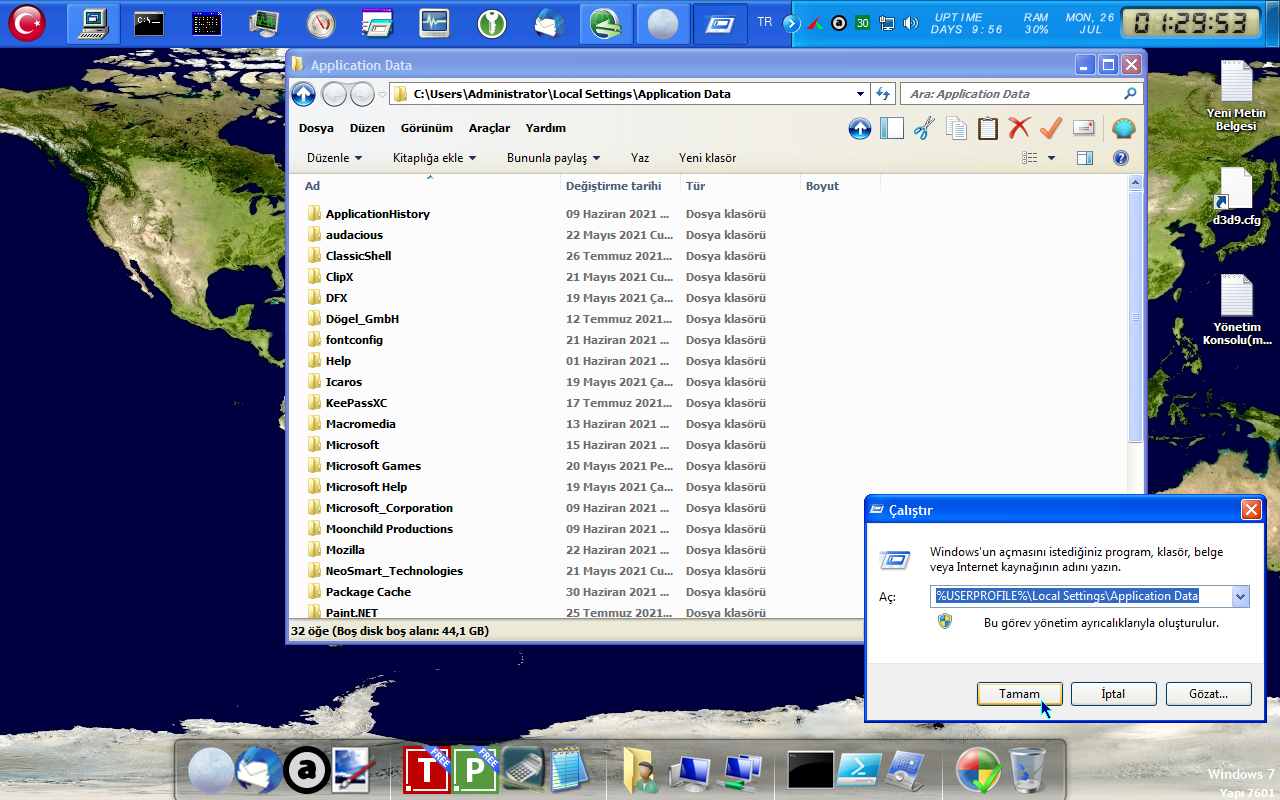This screenshot has height=800, width=1280.
Task: Click the Yeni klasör button
Action: (707, 158)
